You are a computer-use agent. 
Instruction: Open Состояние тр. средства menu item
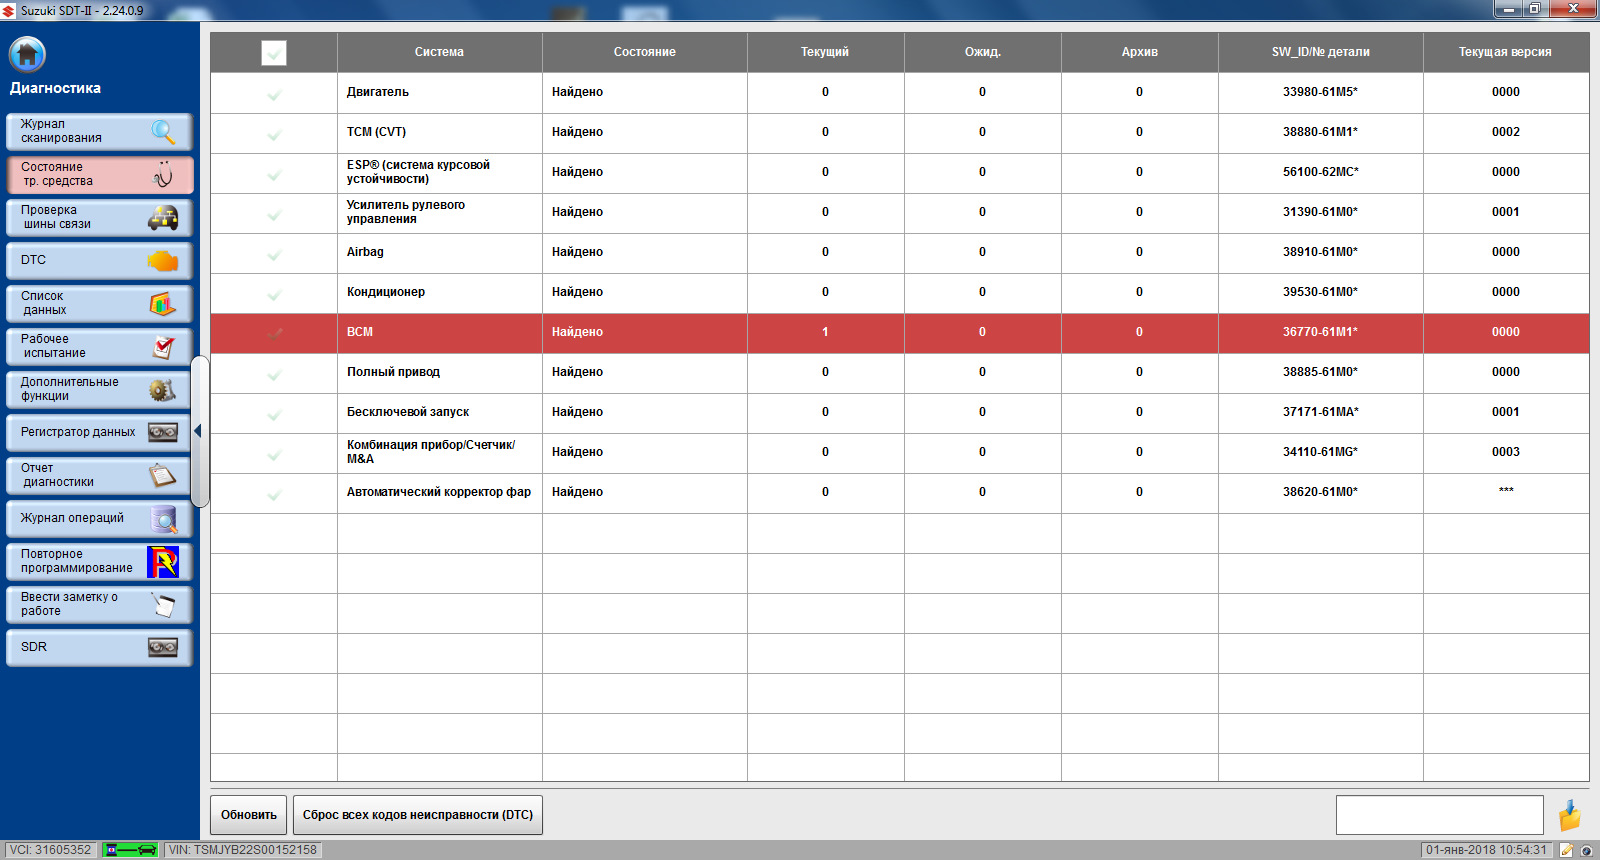[x=99, y=174]
